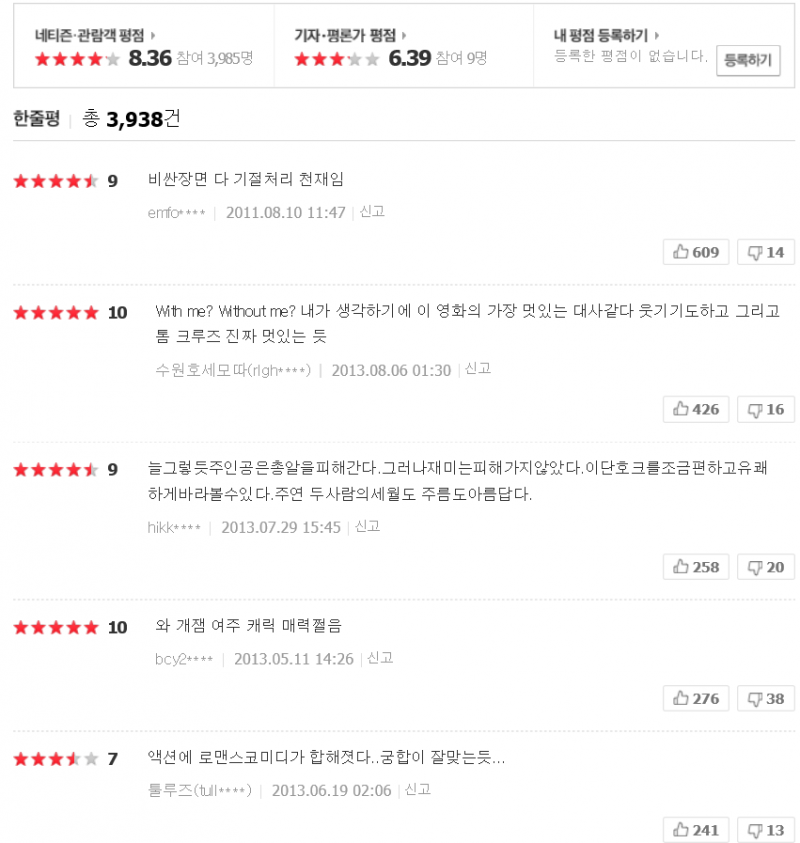
Task: Downvote the review showing 13 dislikes
Action: pos(766,830)
